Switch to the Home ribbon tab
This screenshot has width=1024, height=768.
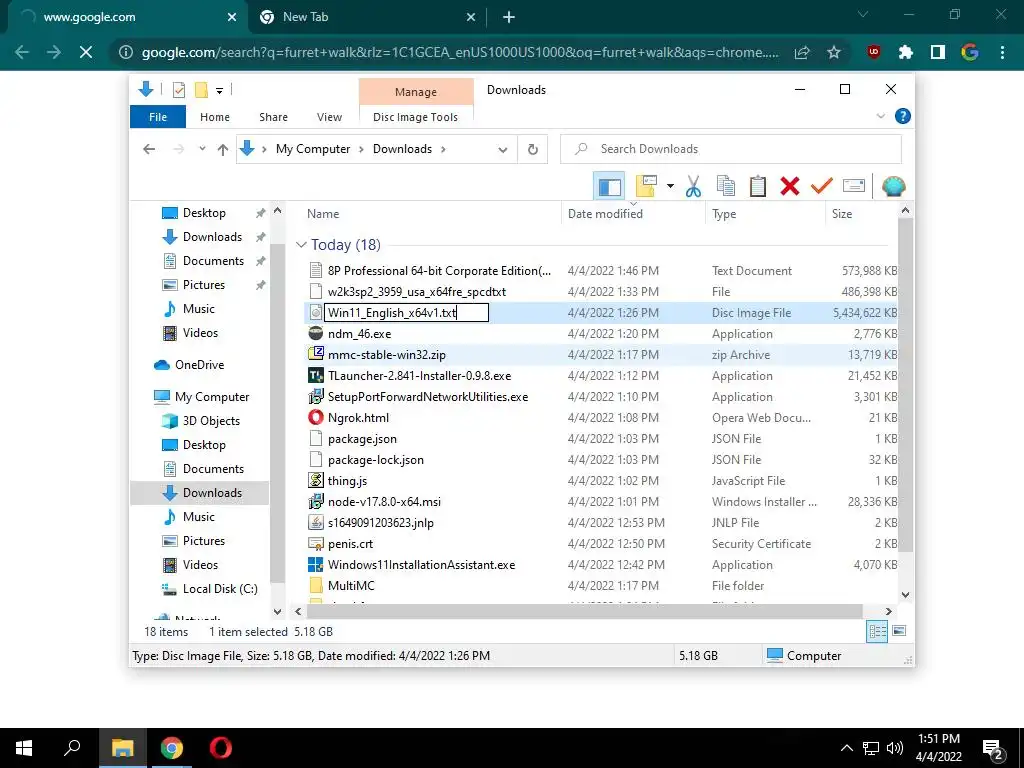point(215,117)
